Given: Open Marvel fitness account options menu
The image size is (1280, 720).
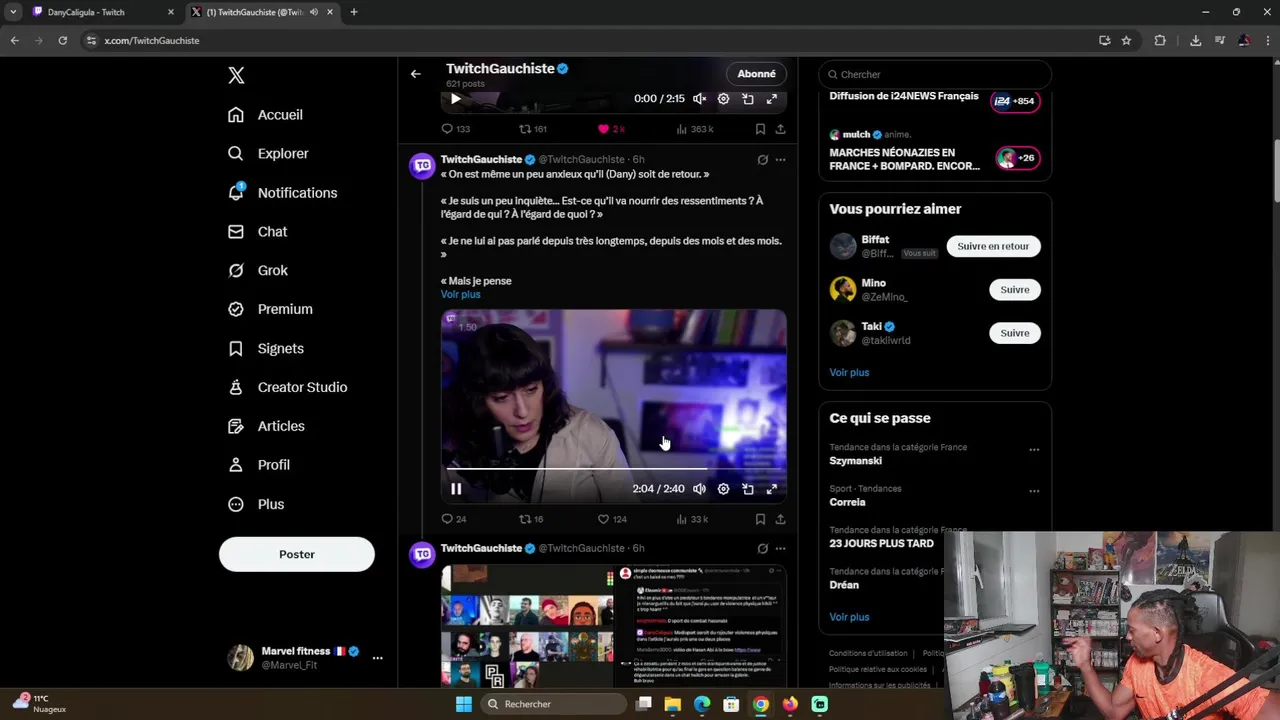Looking at the screenshot, I should coord(377,658).
